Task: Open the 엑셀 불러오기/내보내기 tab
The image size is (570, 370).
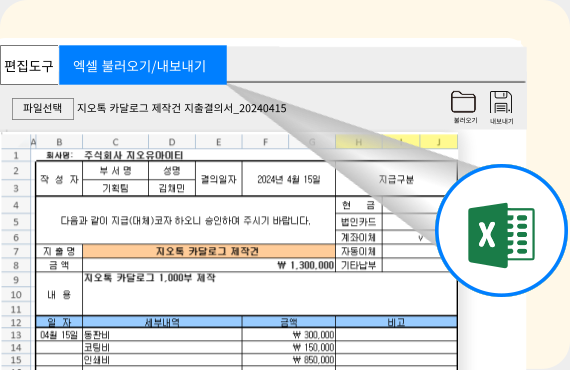Action: tap(143, 65)
